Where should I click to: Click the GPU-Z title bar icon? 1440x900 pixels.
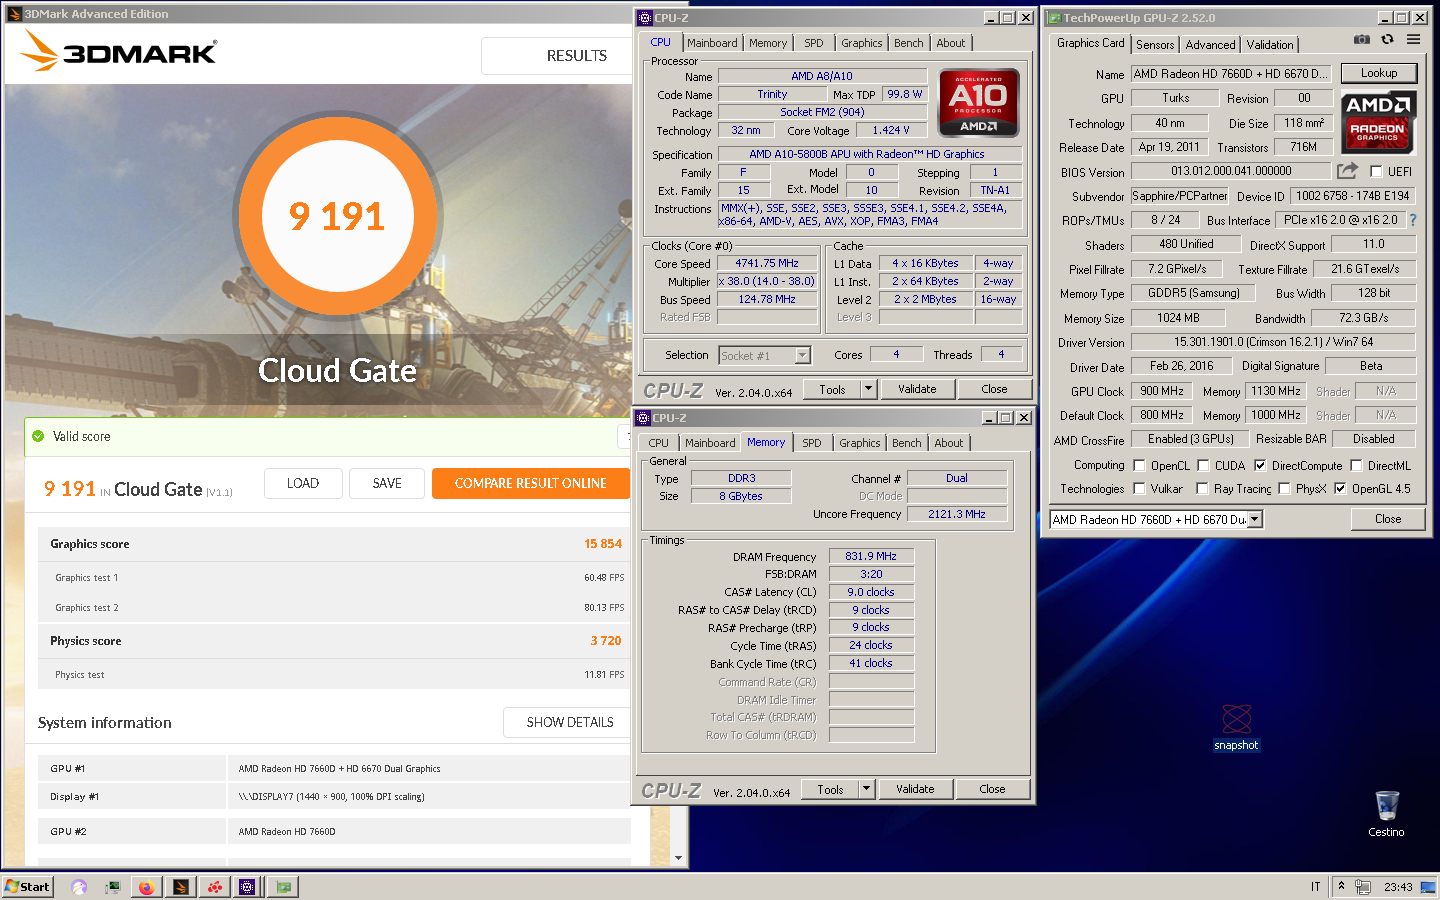tap(1053, 18)
